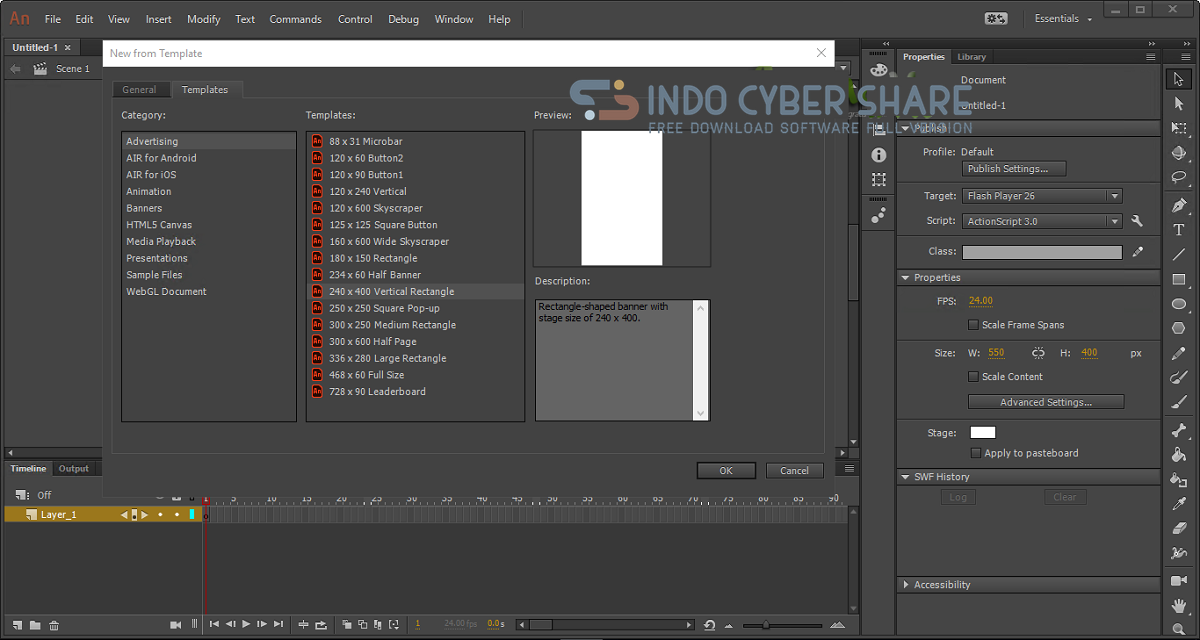Click OK in New from Template
Image resolution: width=1200 pixels, height=640 pixels.
pyautogui.click(x=726, y=470)
